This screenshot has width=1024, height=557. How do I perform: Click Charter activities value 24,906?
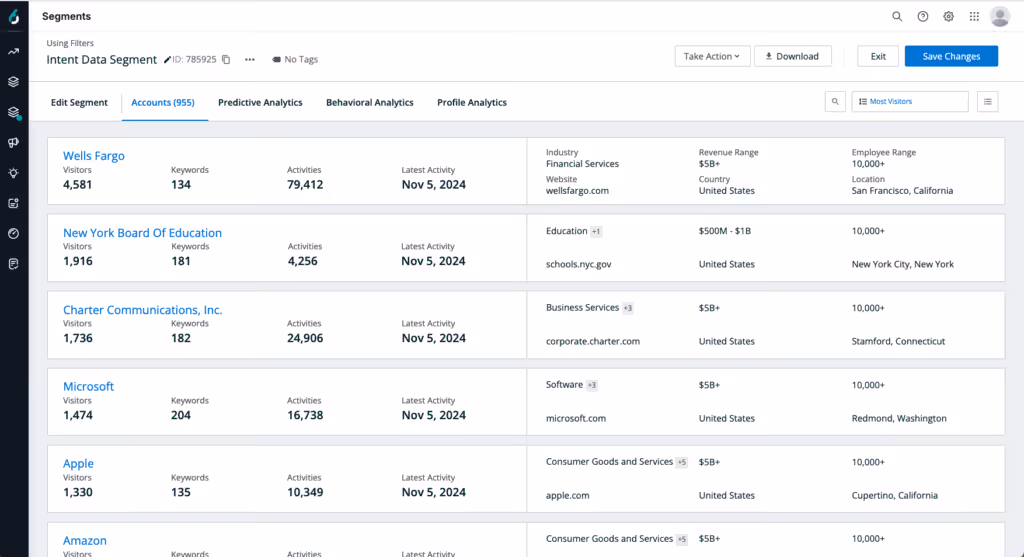(305, 338)
